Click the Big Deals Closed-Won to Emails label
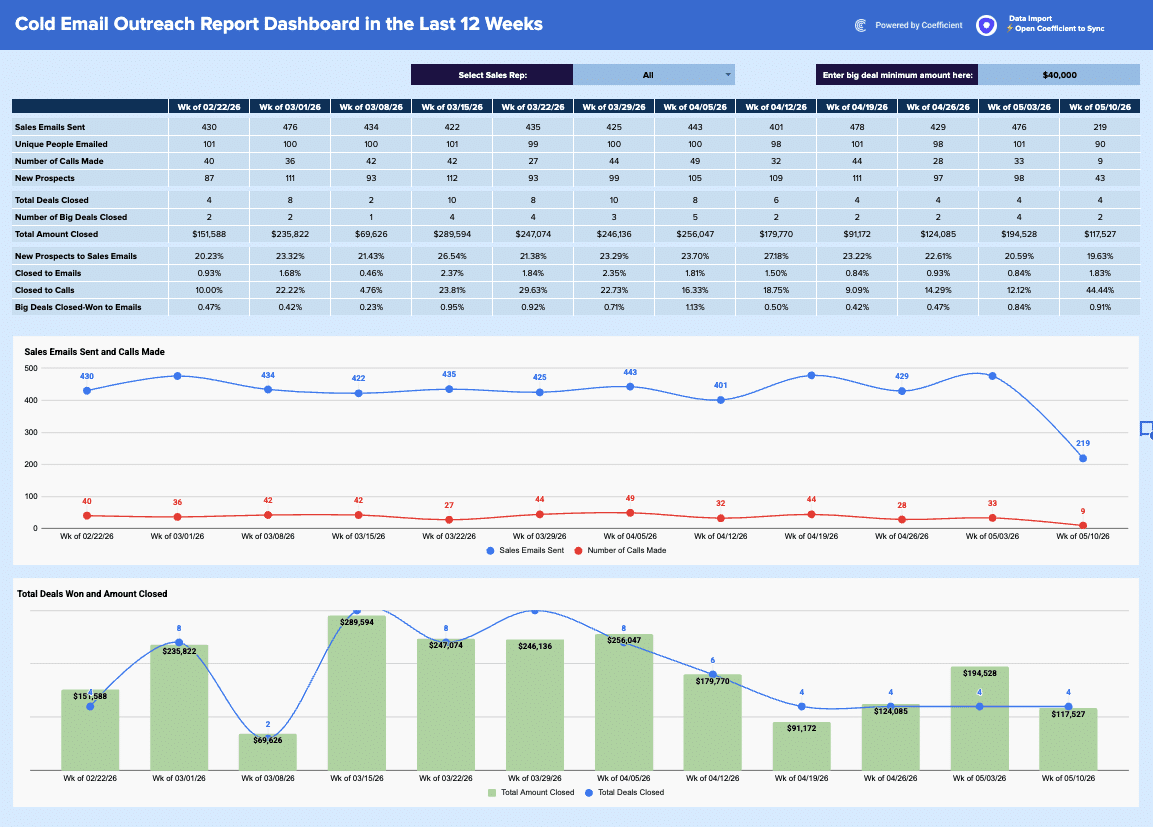 pos(78,307)
